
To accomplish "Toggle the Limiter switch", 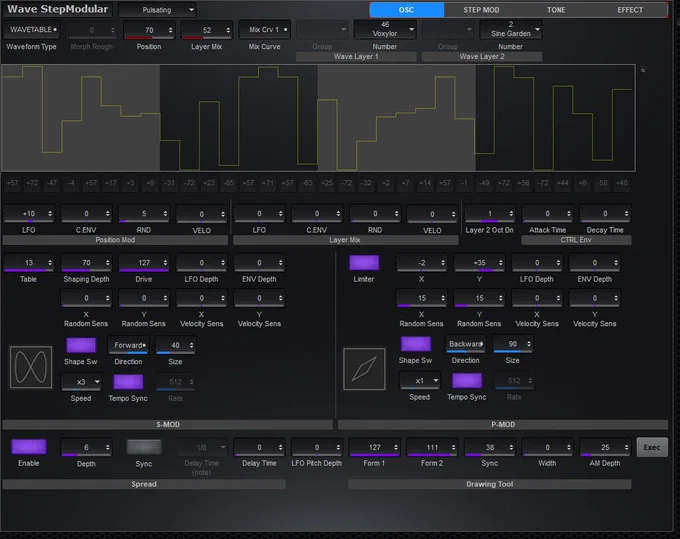I will point(364,263).
